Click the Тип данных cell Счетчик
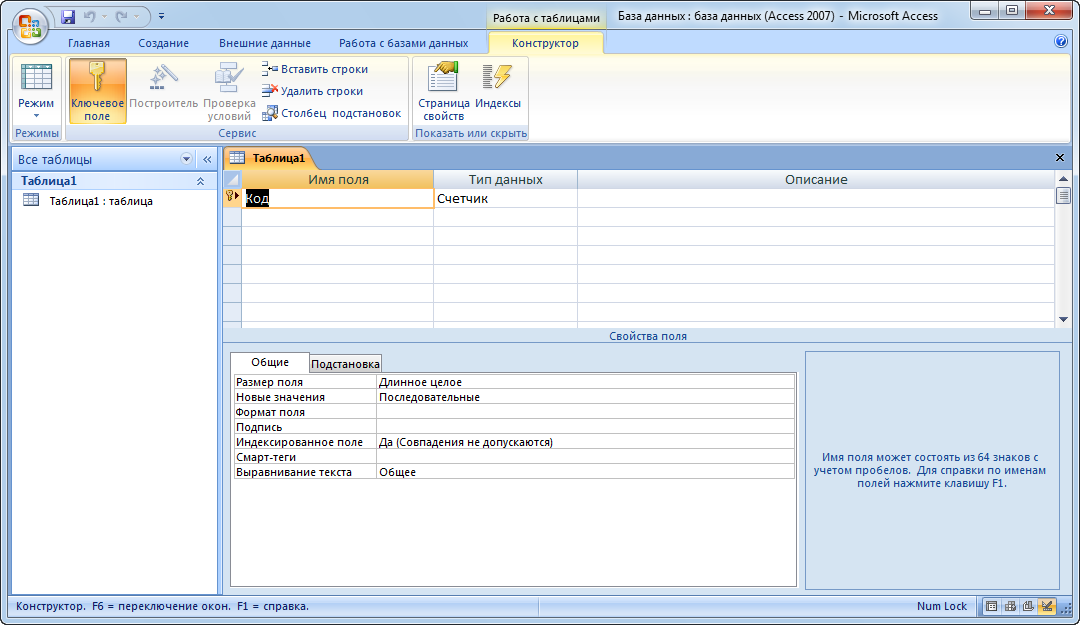The image size is (1080, 625). pyautogui.click(x=504, y=199)
